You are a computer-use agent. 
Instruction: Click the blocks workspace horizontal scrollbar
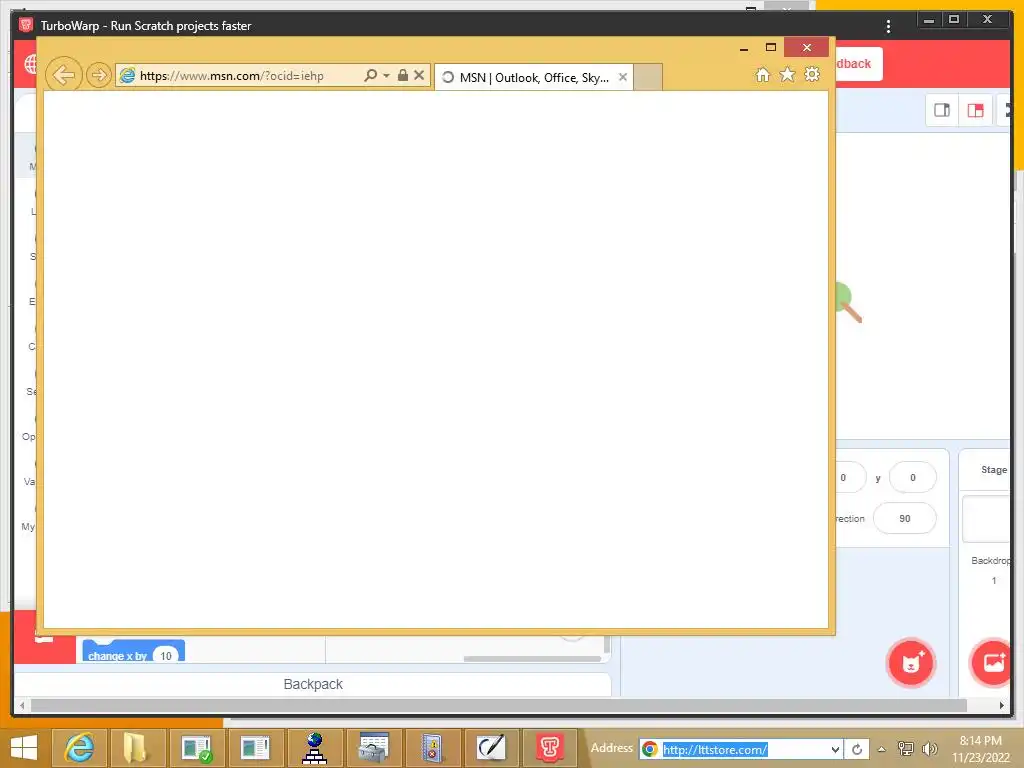532,658
